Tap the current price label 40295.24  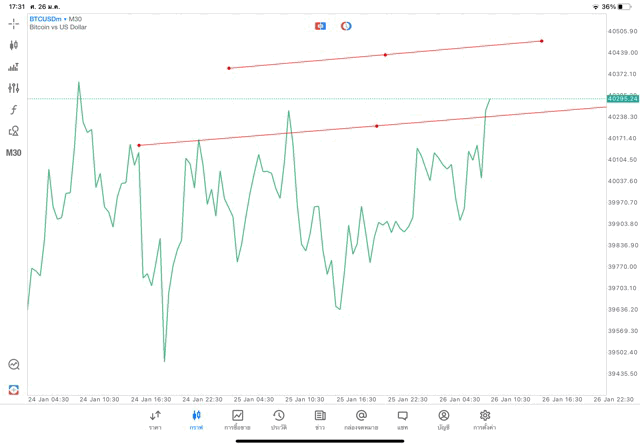coord(622,99)
